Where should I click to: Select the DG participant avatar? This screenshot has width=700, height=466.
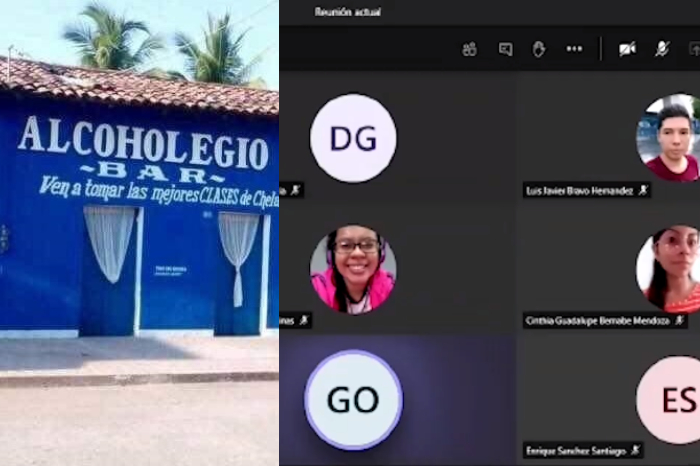[x=352, y=138]
